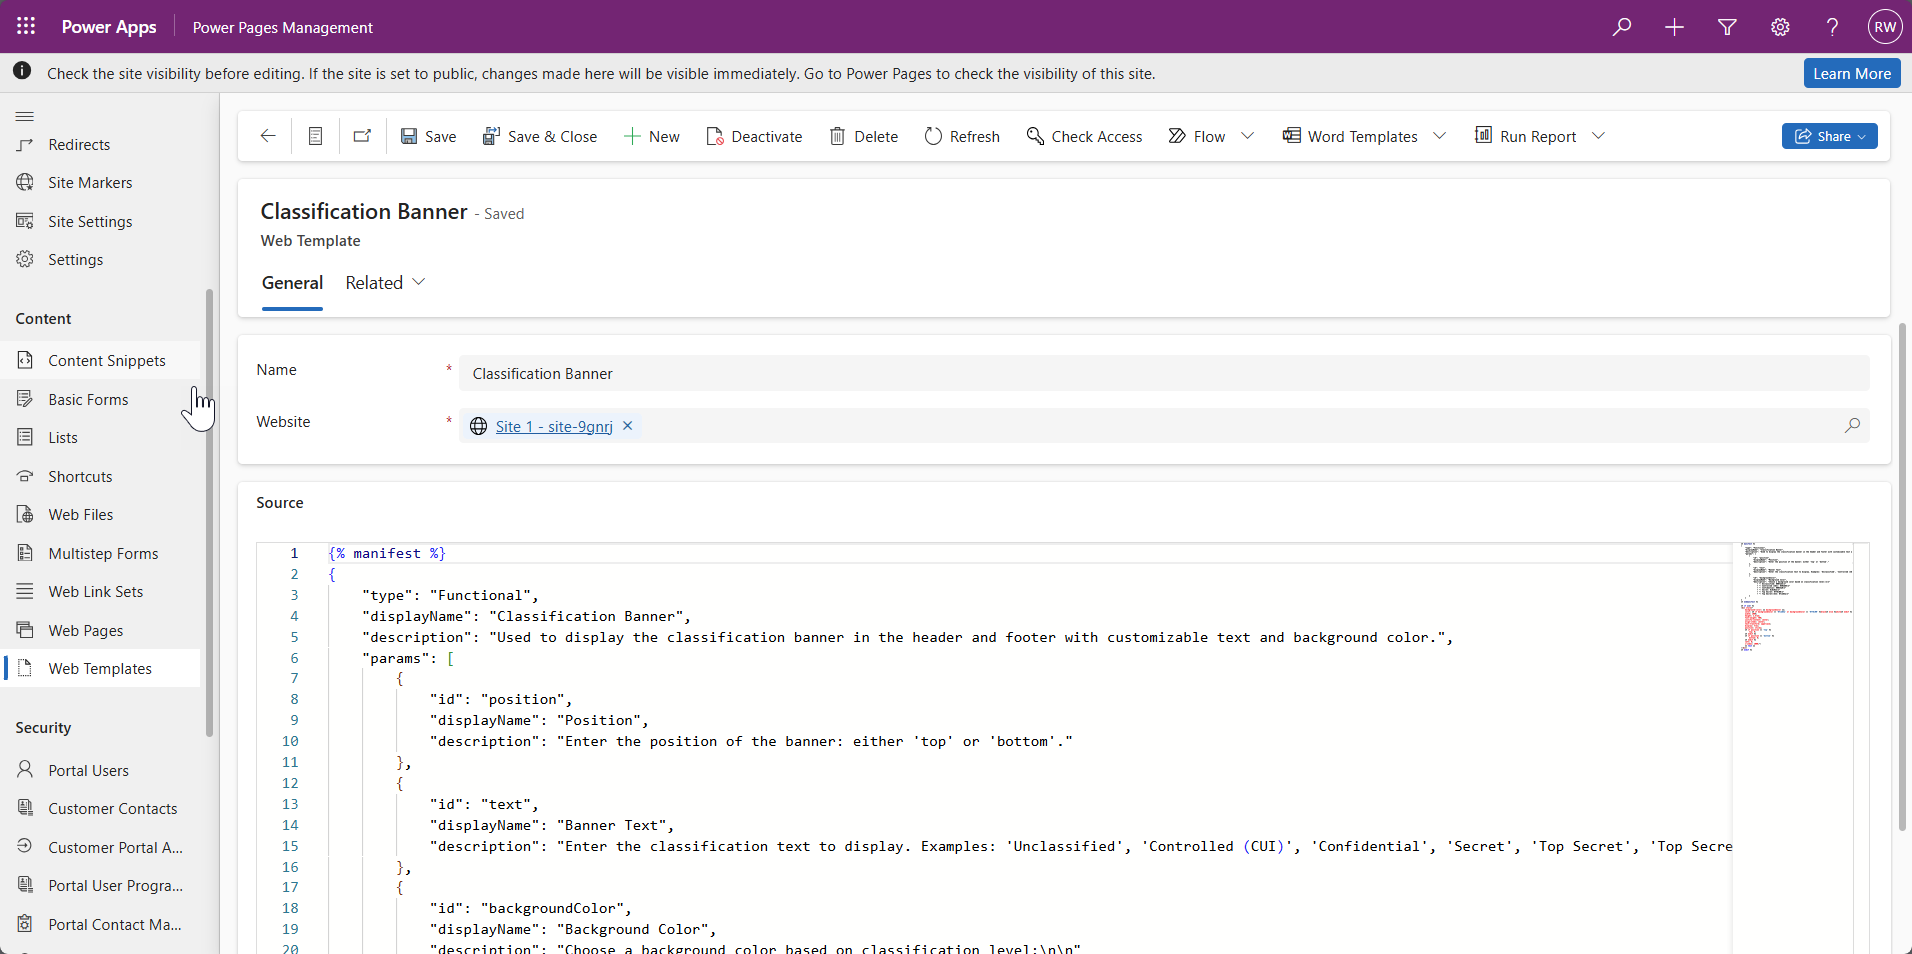Open Site Settings in the sidebar
Screen dimensions: 1912x954
(100, 221)
